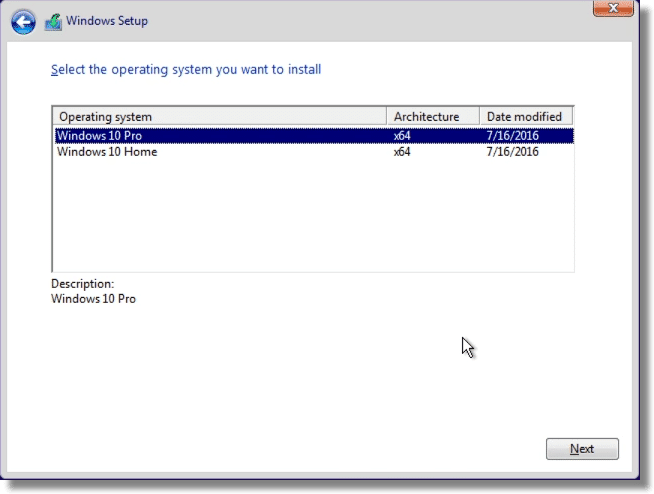Click 7/16/2016 date in Windows 10 Pro row
The width and height of the screenshot is (654, 494).
513,136
